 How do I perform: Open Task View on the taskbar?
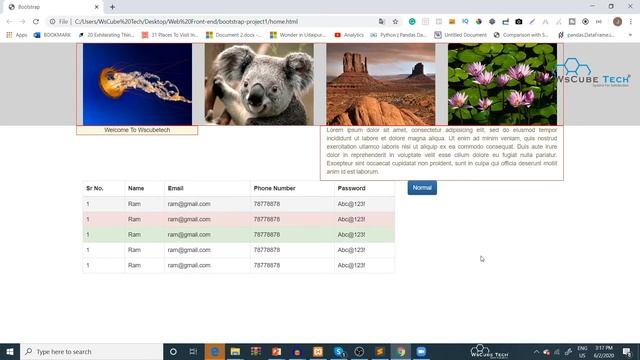193,351
